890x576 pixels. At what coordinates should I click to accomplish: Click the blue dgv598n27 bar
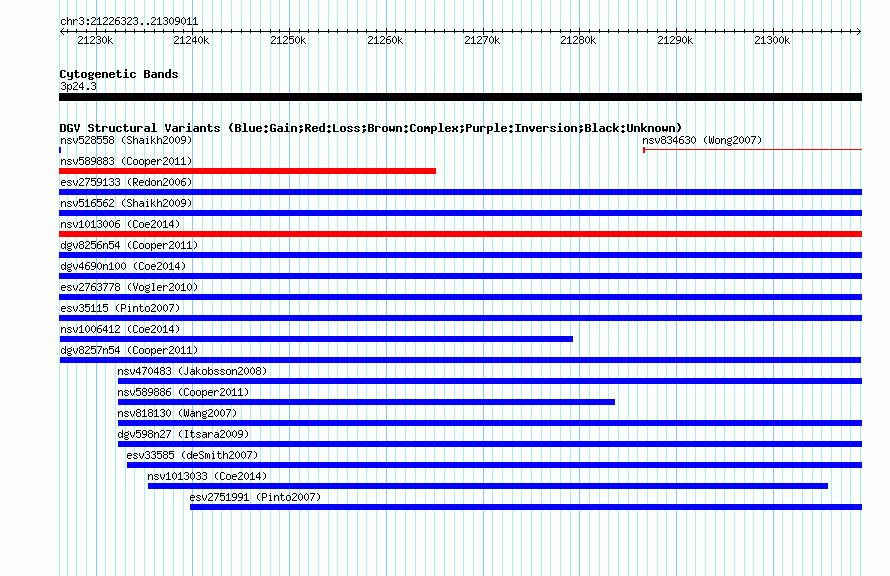point(490,444)
